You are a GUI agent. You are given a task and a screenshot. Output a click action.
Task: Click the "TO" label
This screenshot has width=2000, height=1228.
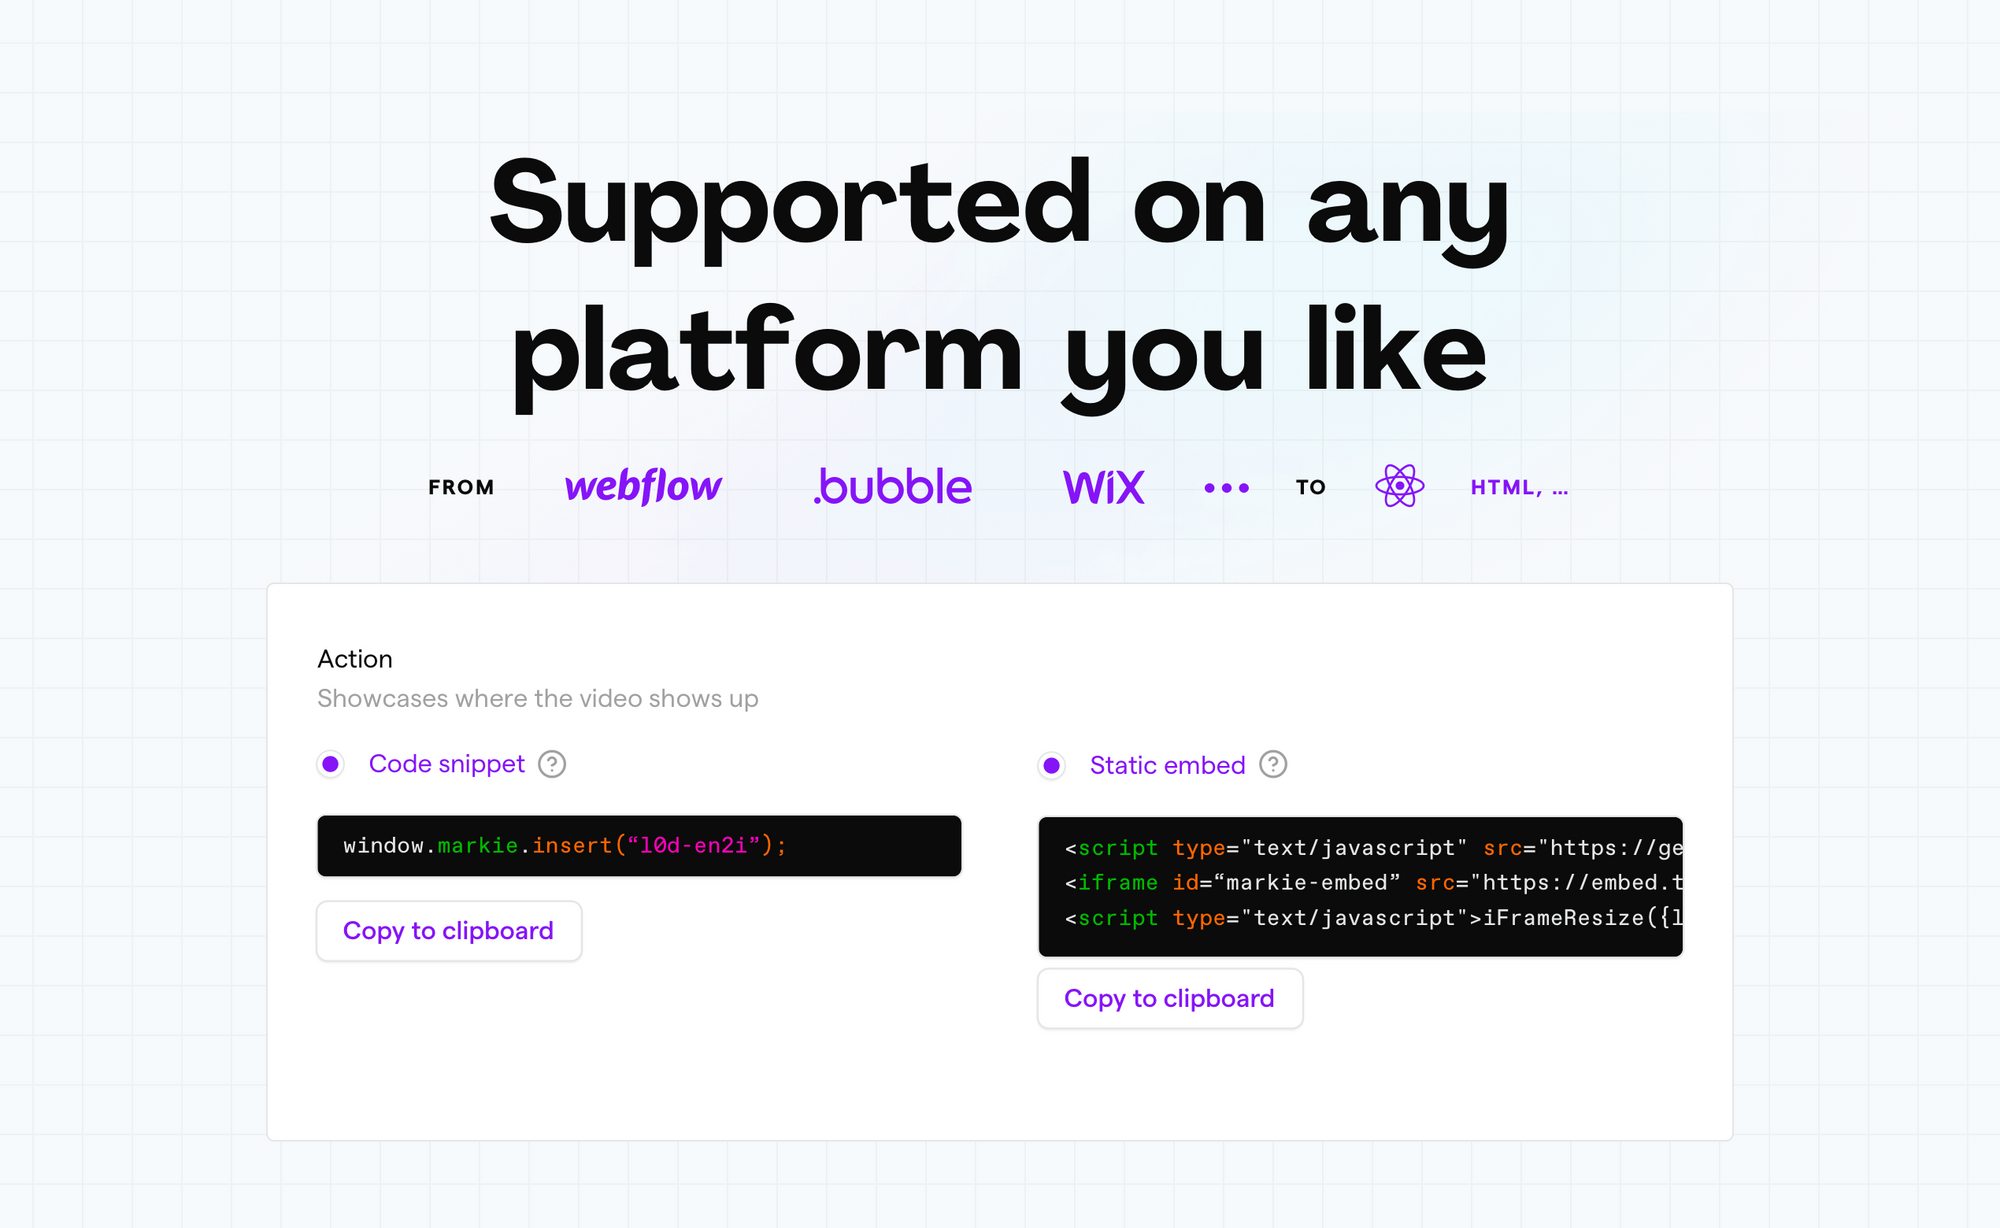[1311, 487]
